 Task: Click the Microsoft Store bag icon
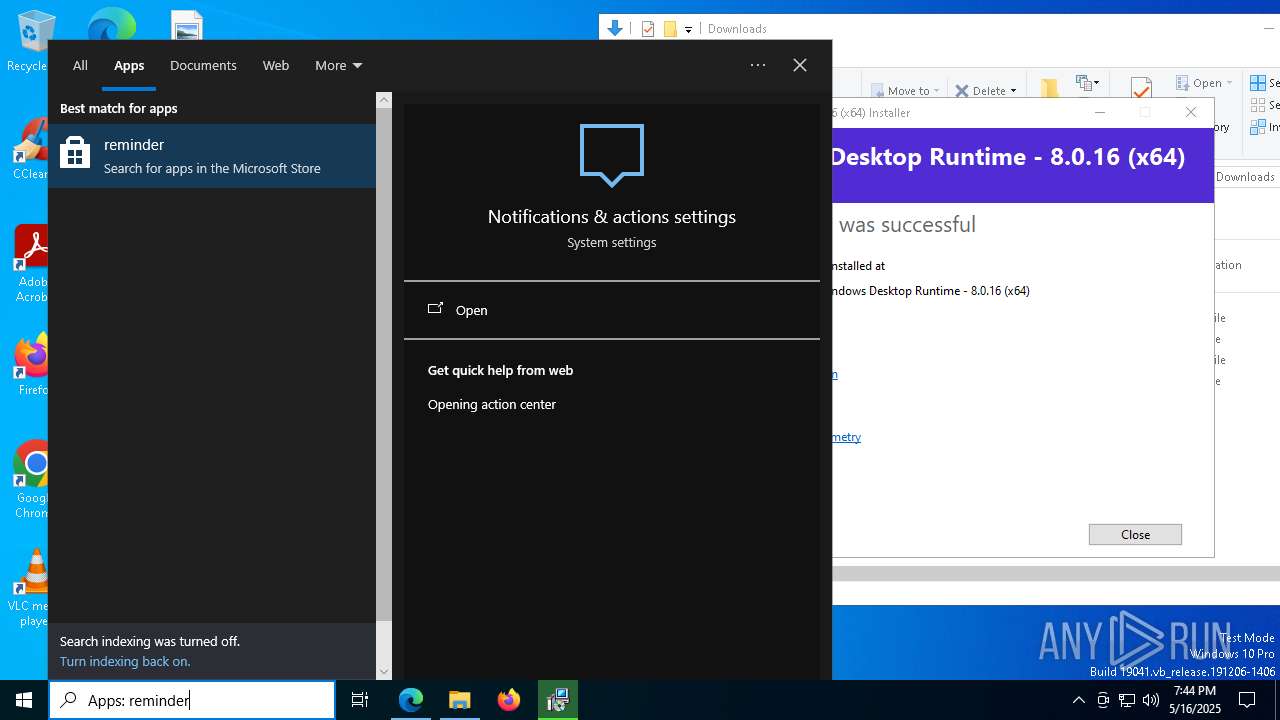[x=76, y=153]
